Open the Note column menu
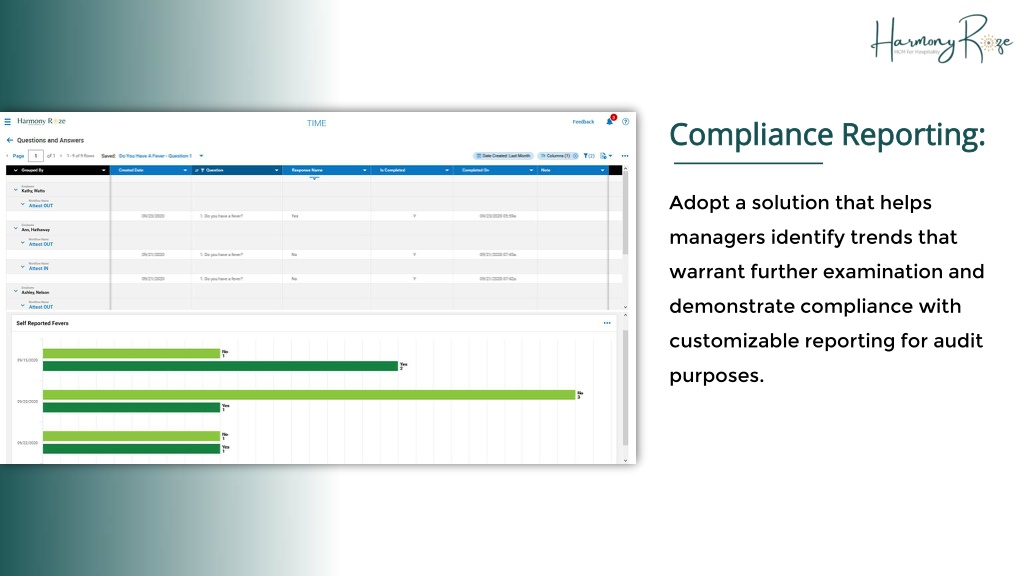1024x576 pixels. click(602, 170)
